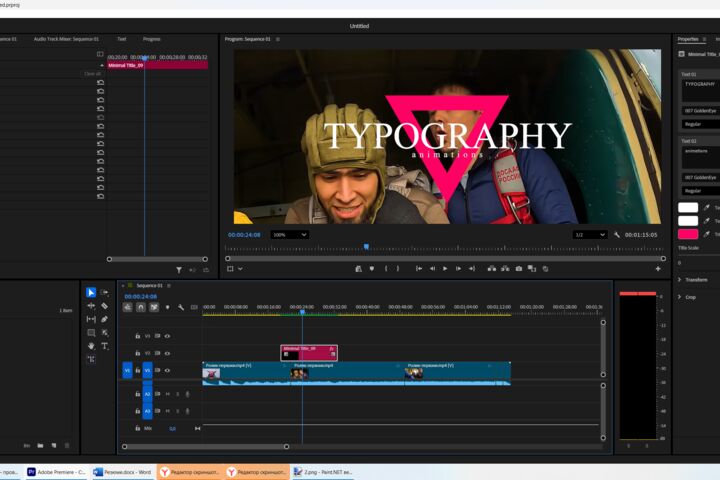
Task: Select the Selection arrow tool
Action: click(x=91, y=292)
